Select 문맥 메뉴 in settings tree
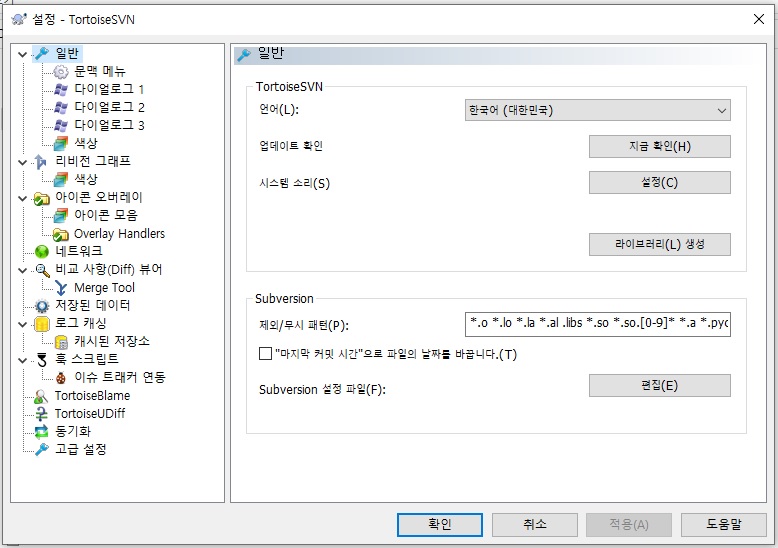The width and height of the screenshot is (778, 548). click(x=100, y=71)
